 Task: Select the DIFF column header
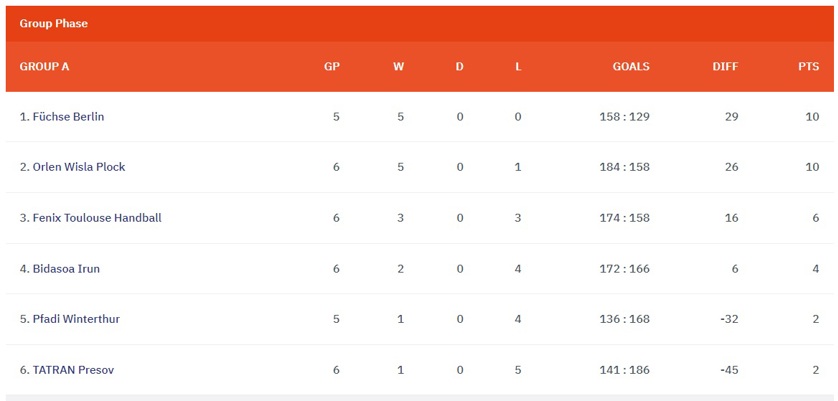click(x=725, y=67)
